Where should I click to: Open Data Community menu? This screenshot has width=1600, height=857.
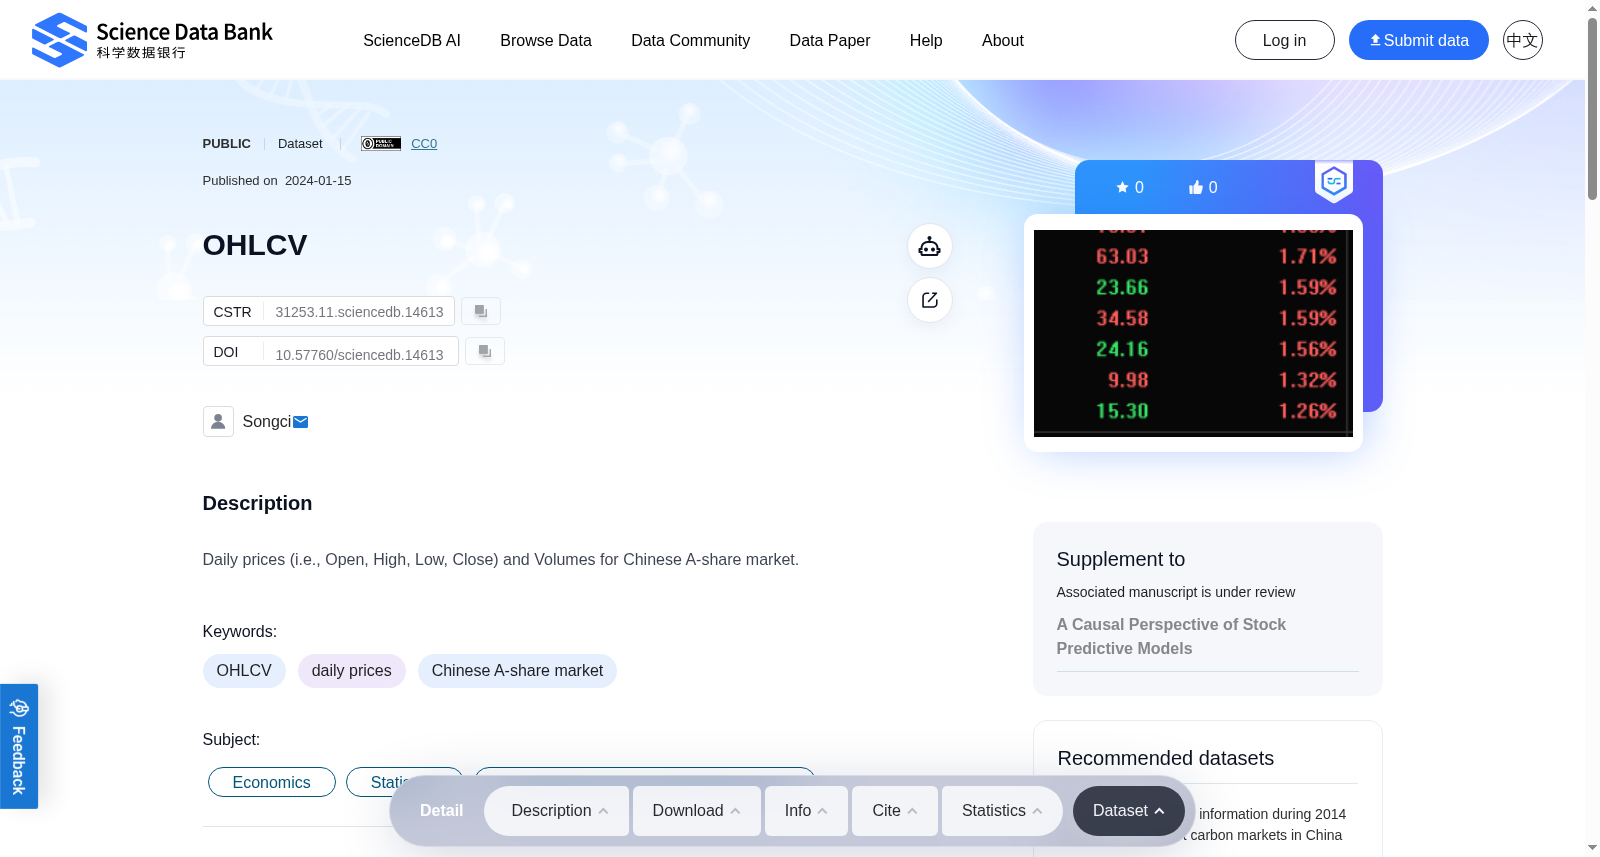pyautogui.click(x=690, y=40)
